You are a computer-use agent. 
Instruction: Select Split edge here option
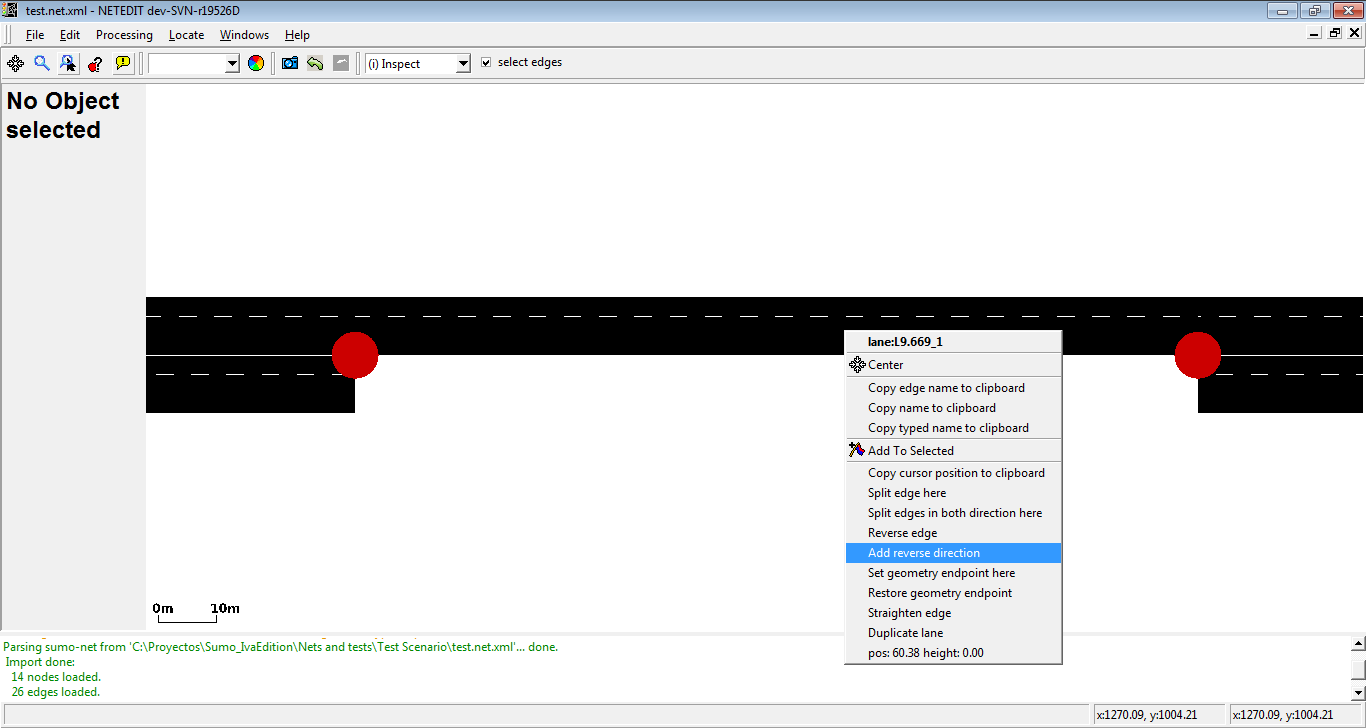(x=906, y=493)
